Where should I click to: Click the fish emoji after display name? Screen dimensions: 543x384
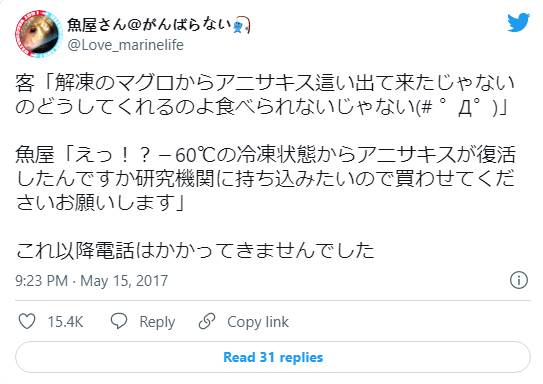242,25
